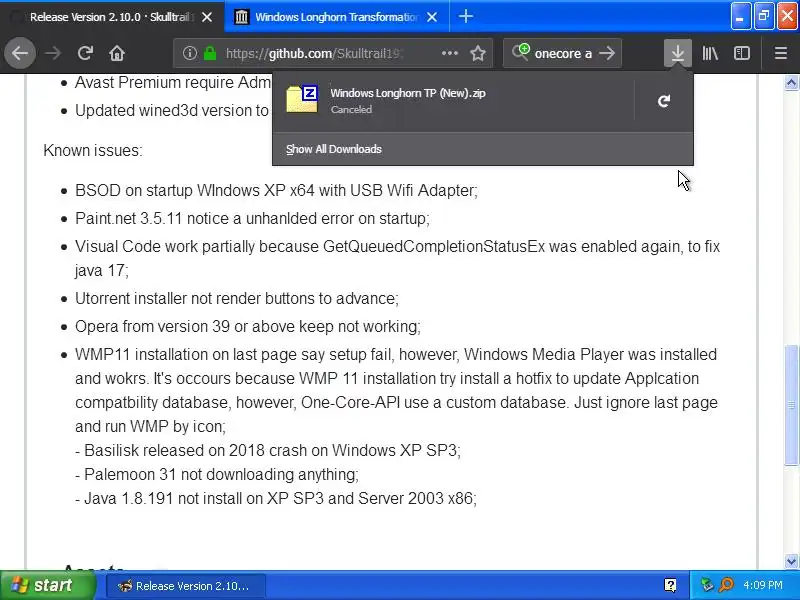Click the green padlock security icon
Viewport: 800px width, 600px height.
(210, 53)
